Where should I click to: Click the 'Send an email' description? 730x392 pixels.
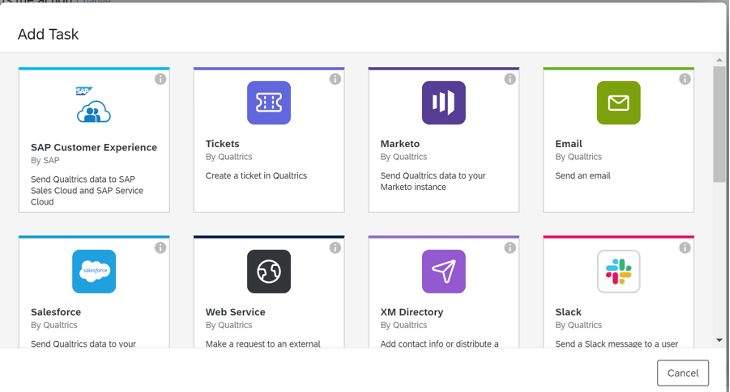582,176
